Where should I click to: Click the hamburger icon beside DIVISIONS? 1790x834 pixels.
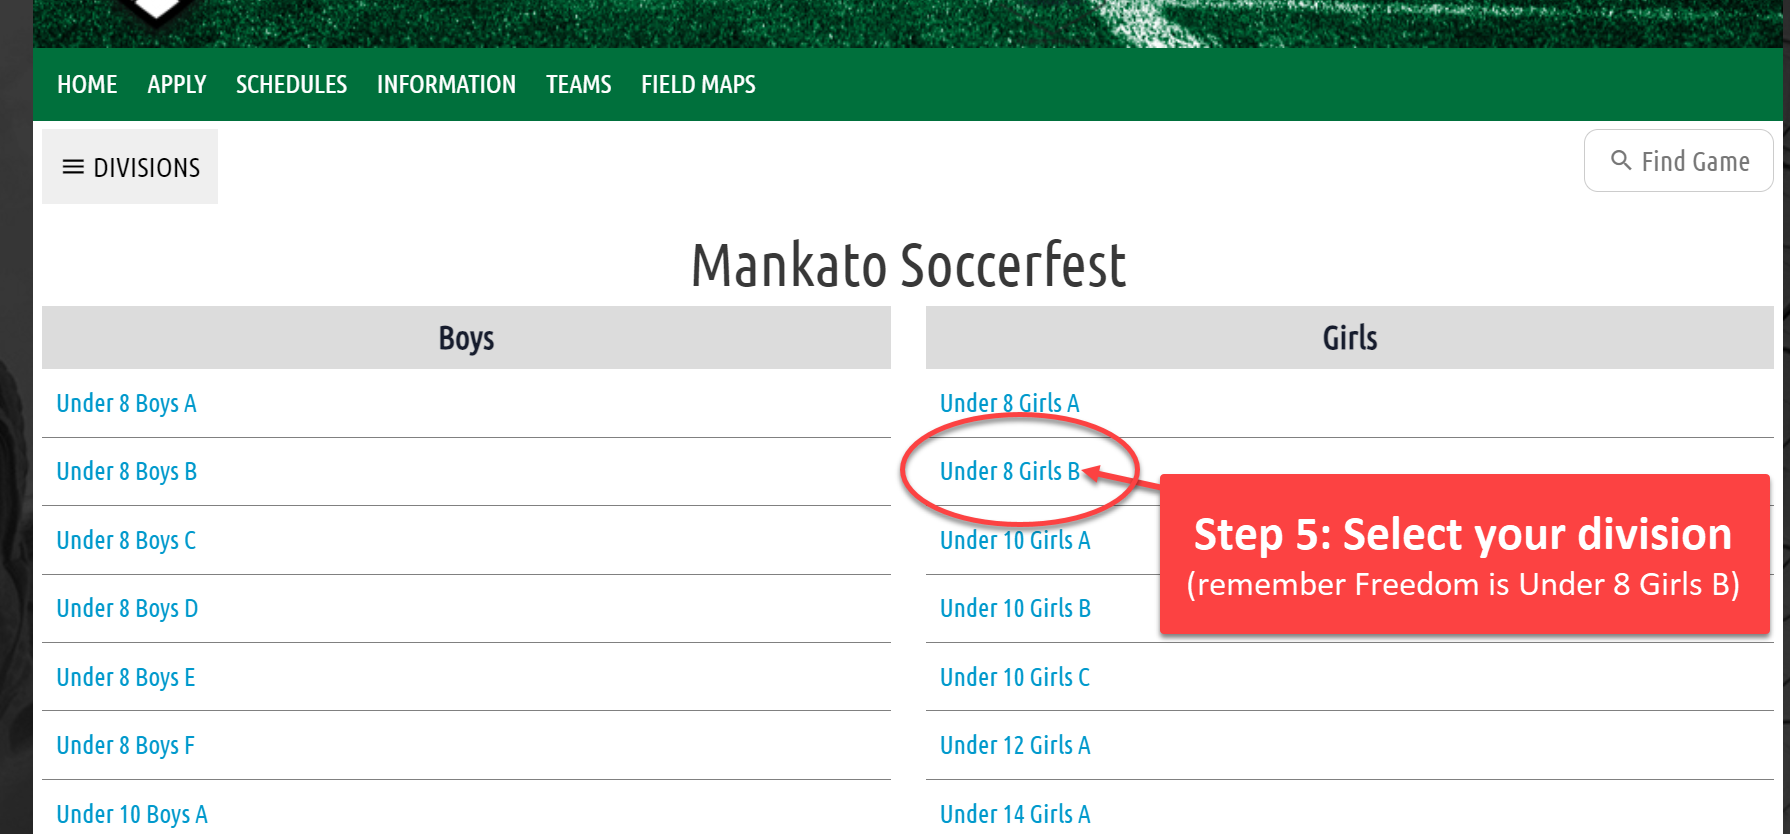[72, 167]
